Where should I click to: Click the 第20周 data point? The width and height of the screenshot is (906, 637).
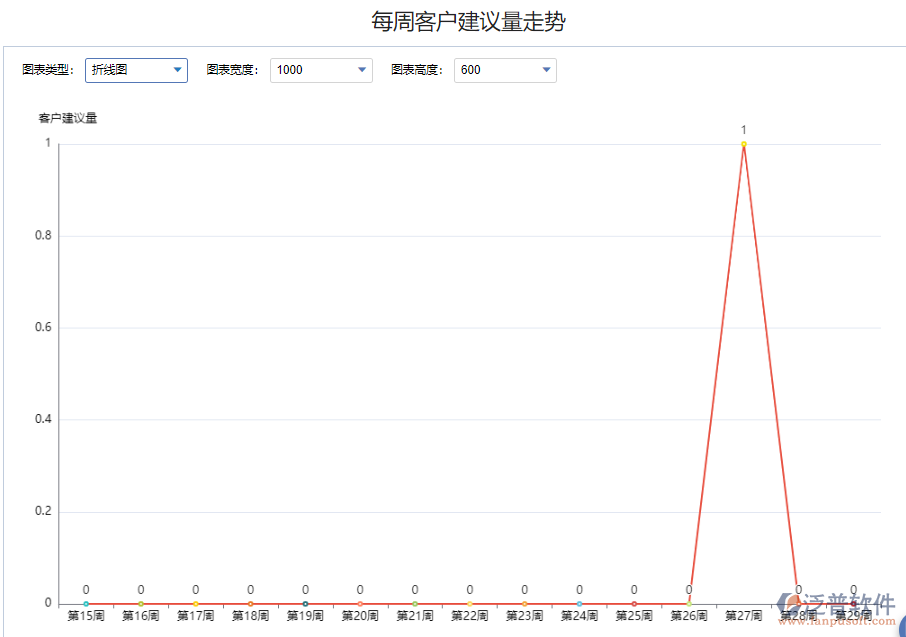(x=360, y=601)
